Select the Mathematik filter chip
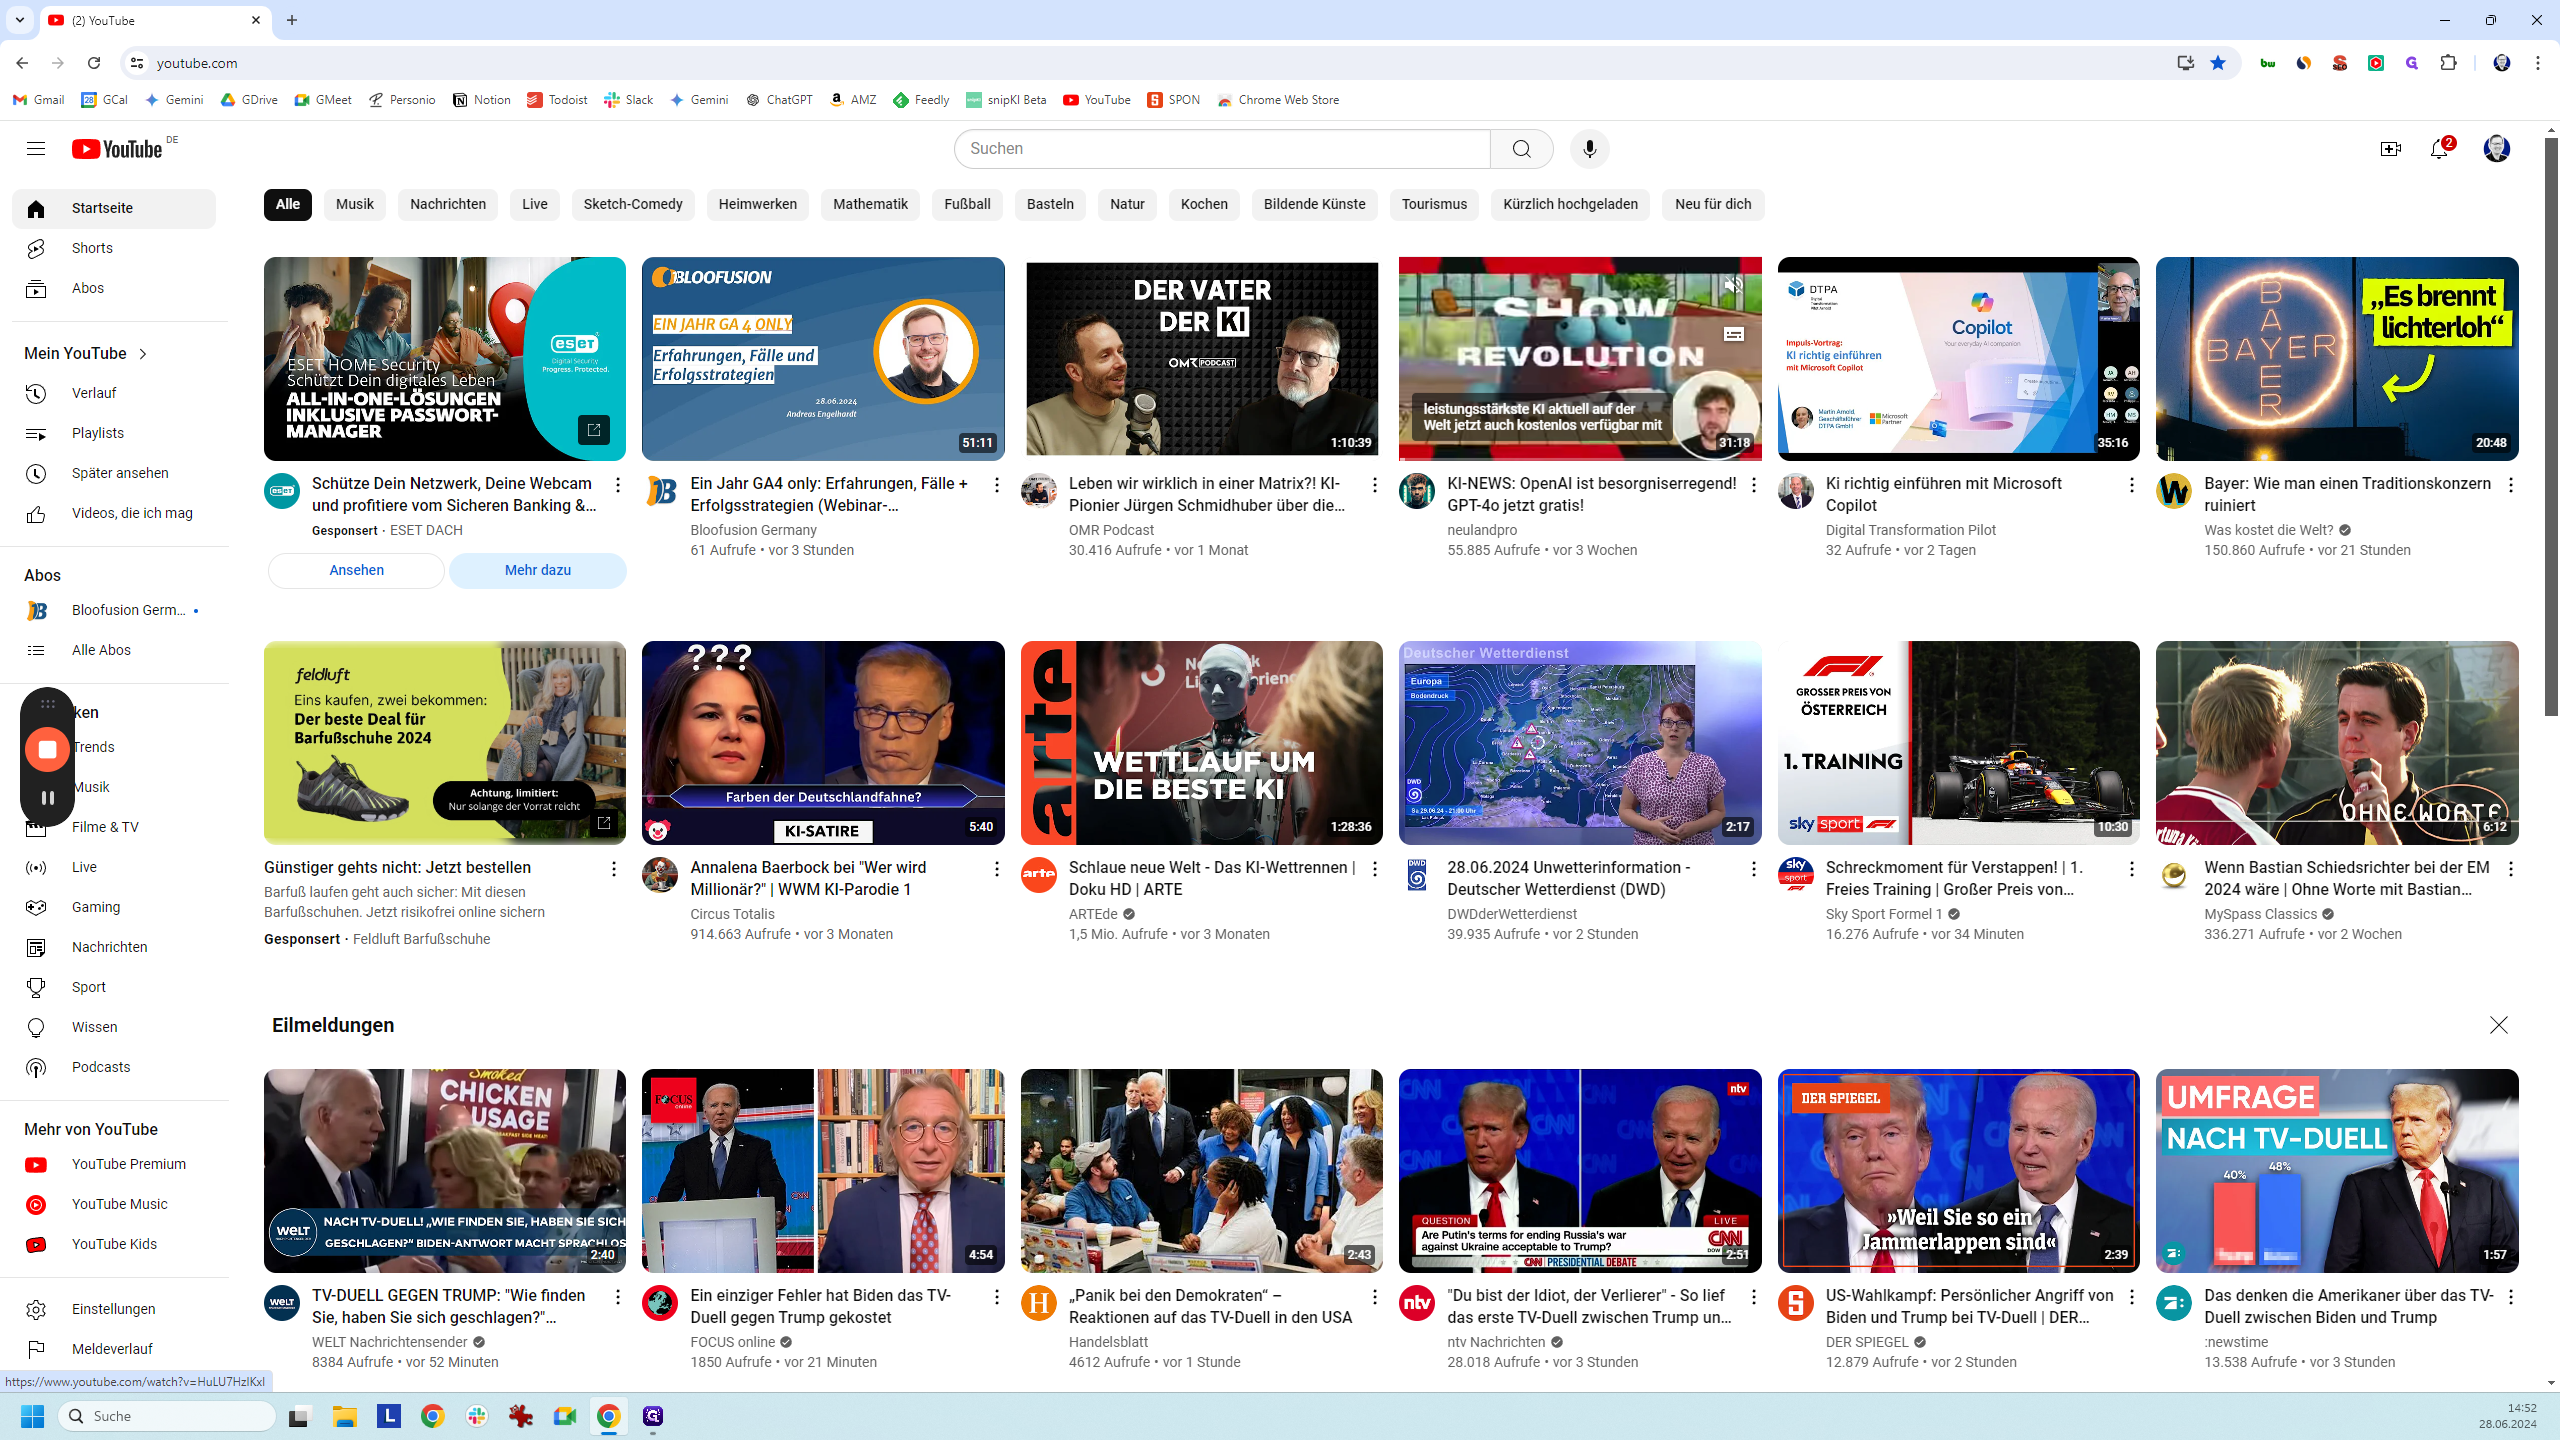Viewport: 2560px width, 1440px height. click(x=870, y=204)
